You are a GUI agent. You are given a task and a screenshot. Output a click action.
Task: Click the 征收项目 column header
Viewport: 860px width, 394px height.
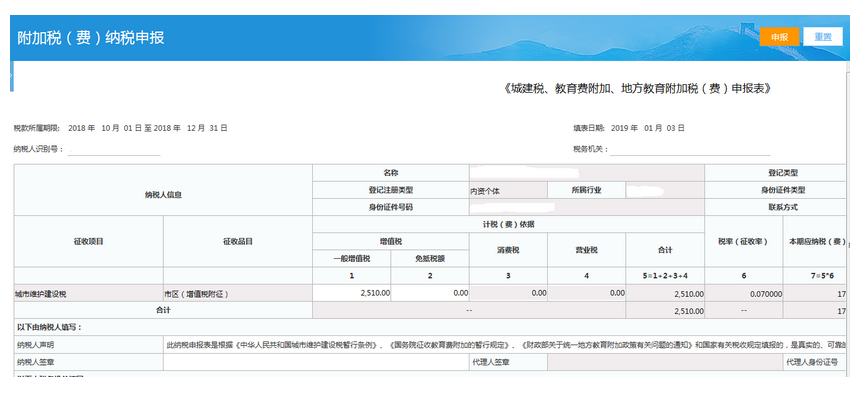[88, 241]
